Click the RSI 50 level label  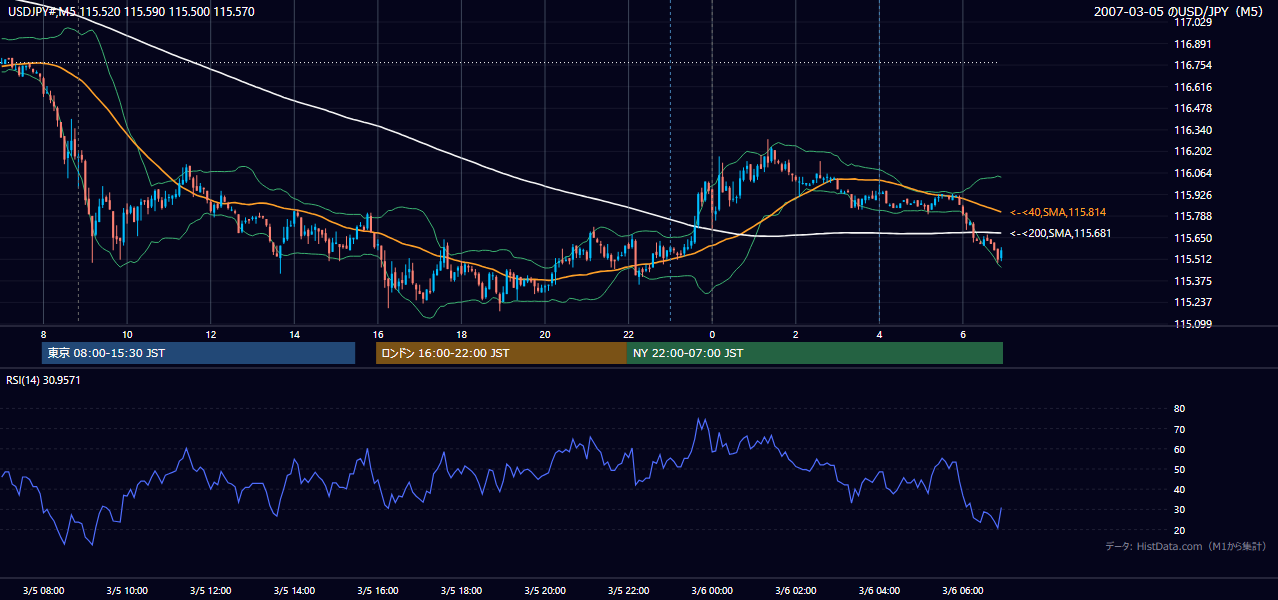click(x=1179, y=469)
